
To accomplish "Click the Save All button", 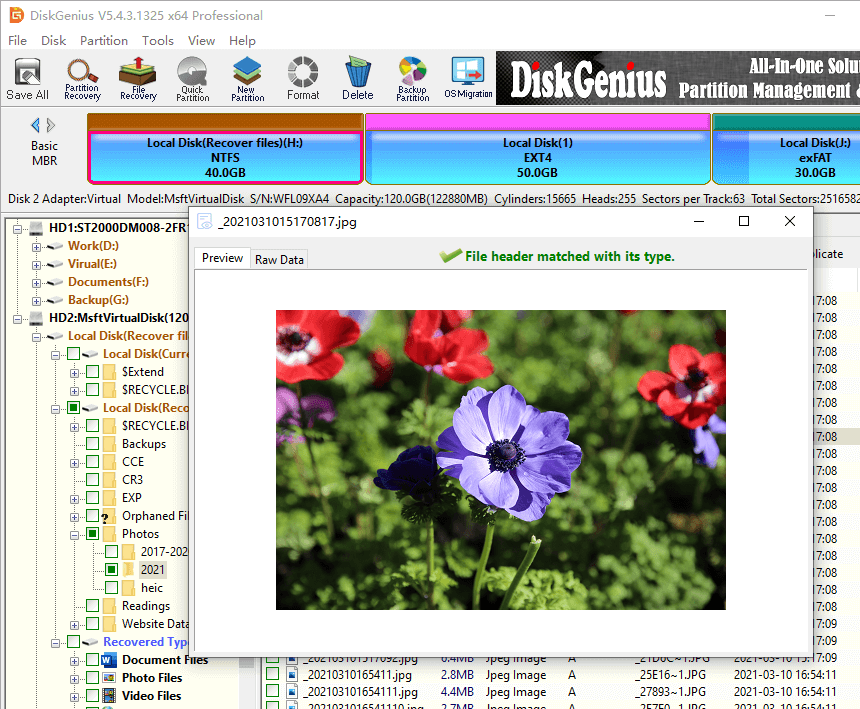I will (27, 77).
